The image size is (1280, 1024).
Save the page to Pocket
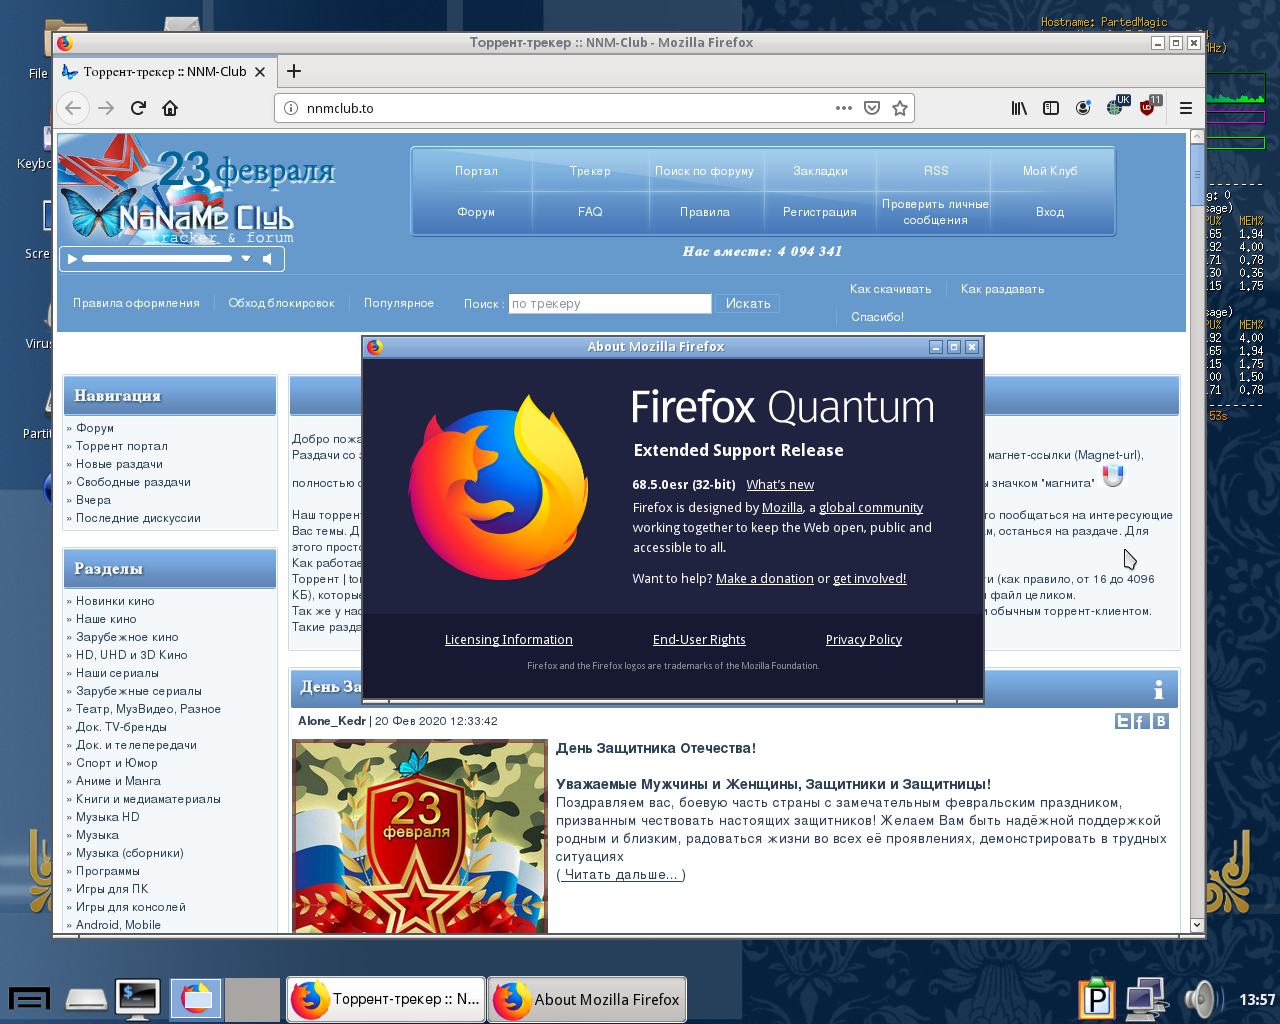tap(872, 108)
